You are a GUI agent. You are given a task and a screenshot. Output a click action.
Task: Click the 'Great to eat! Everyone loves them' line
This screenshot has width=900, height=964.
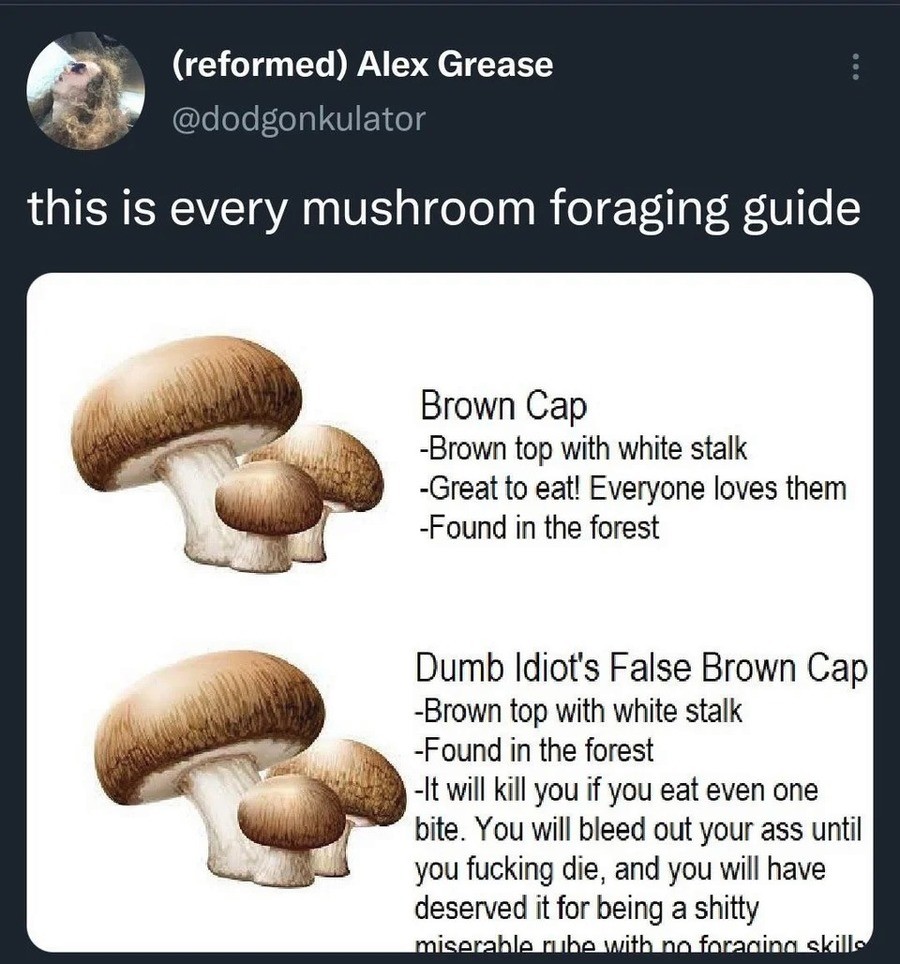[x=633, y=489]
